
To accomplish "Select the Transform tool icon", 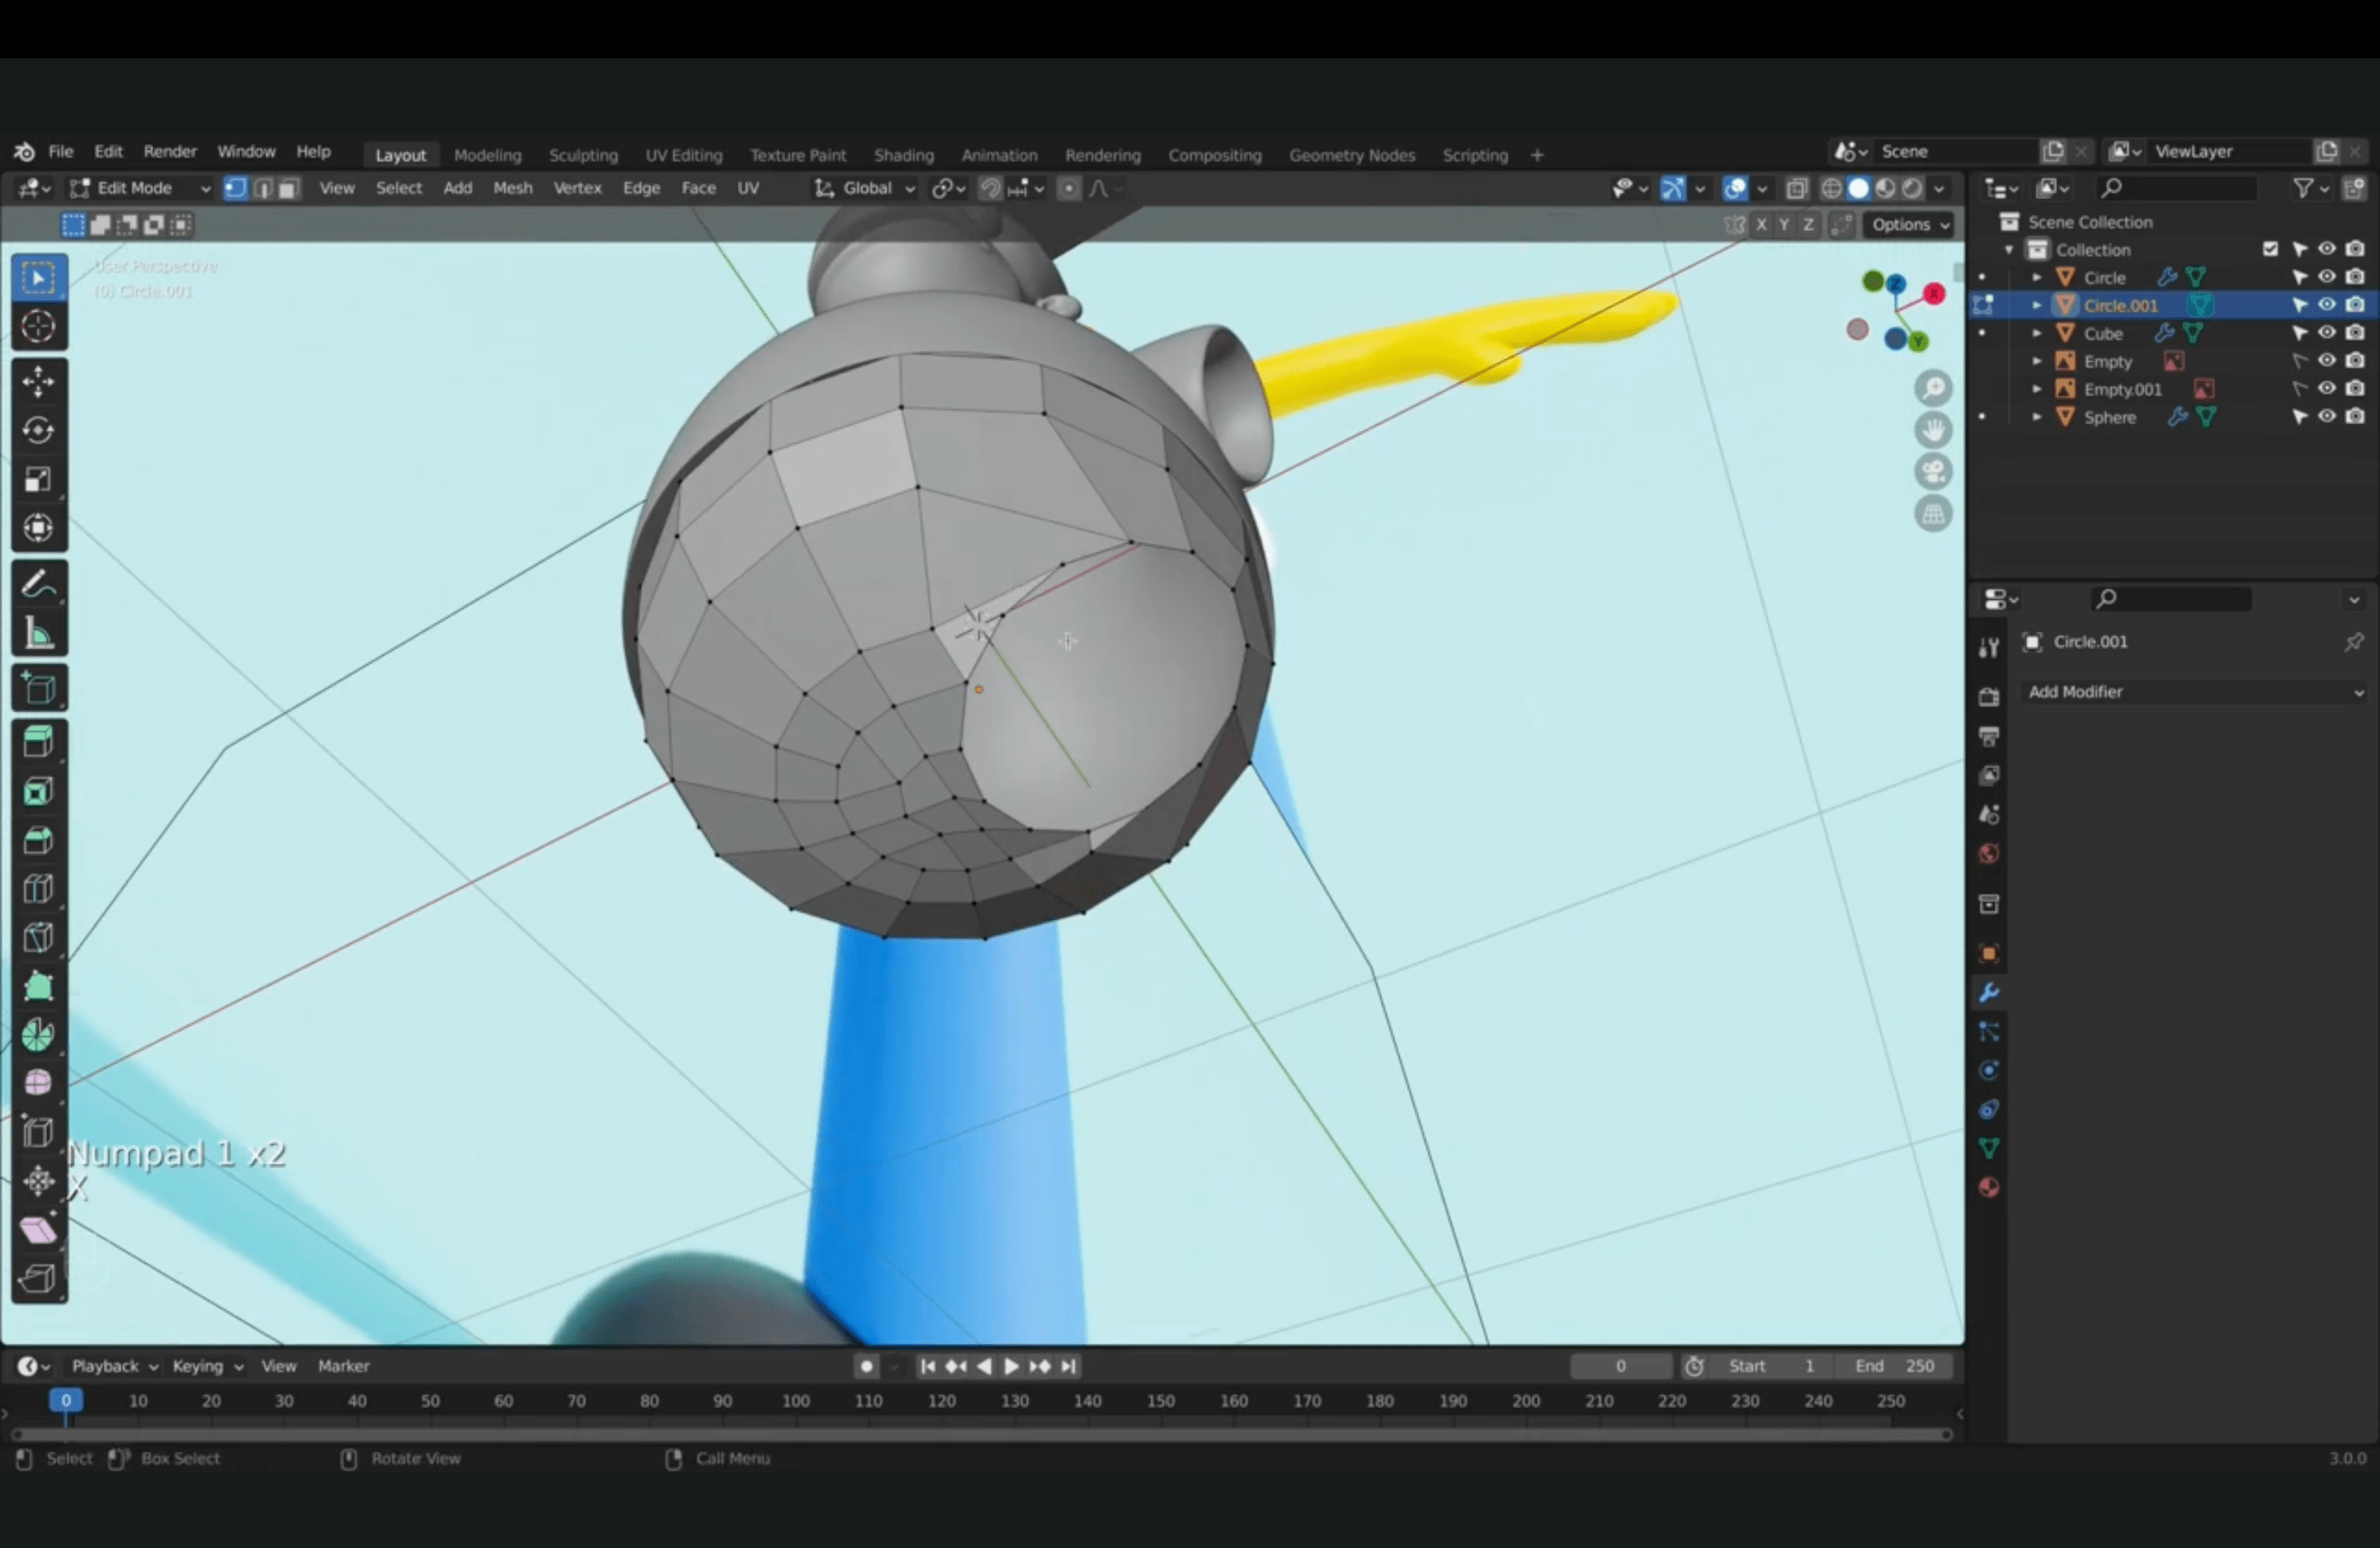I will (x=38, y=528).
